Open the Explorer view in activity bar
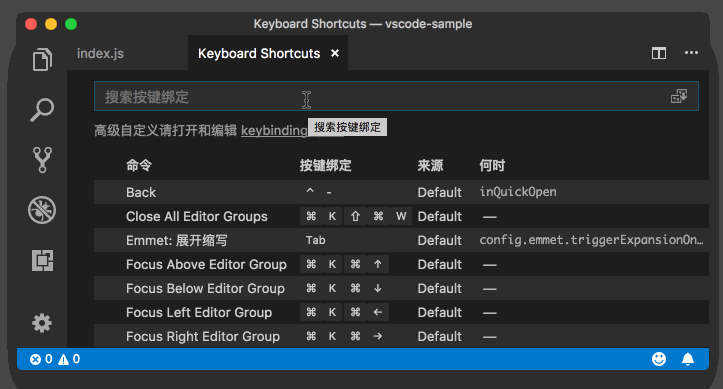723x389 pixels. point(42,60)
